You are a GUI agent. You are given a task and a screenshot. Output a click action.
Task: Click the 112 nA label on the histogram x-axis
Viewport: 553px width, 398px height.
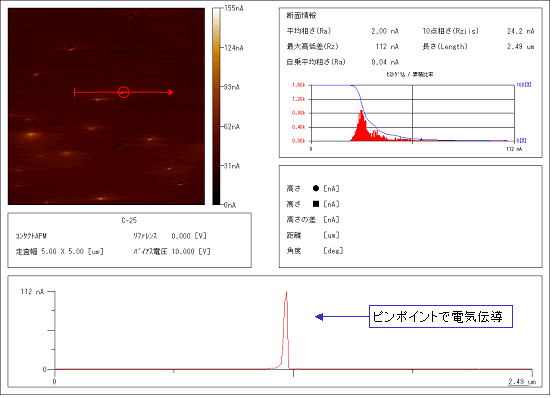point(514,149)
